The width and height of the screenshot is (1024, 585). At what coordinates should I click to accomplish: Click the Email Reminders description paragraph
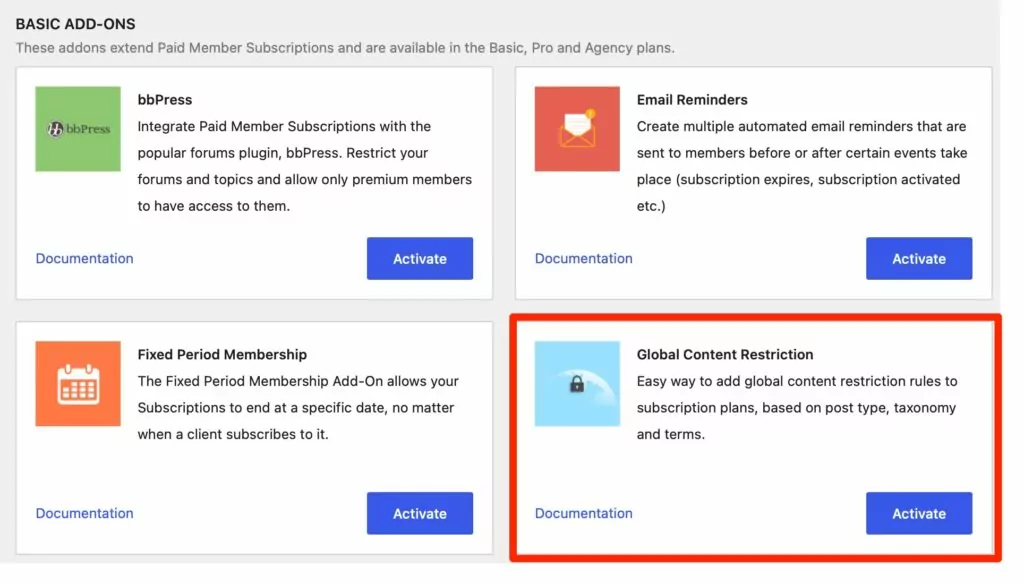coord(802,166)
